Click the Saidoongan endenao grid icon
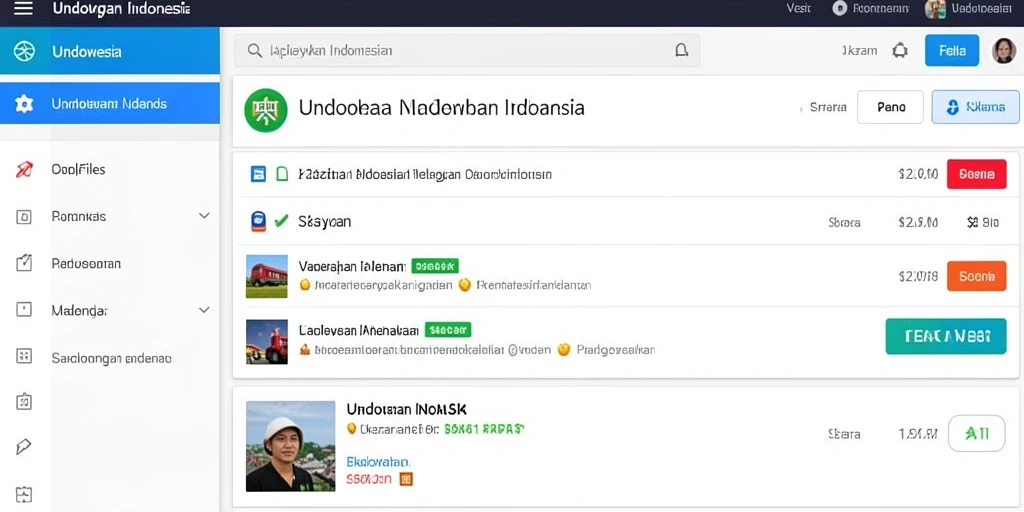This screenshot has height=512, width=1024. pos(24,356)
